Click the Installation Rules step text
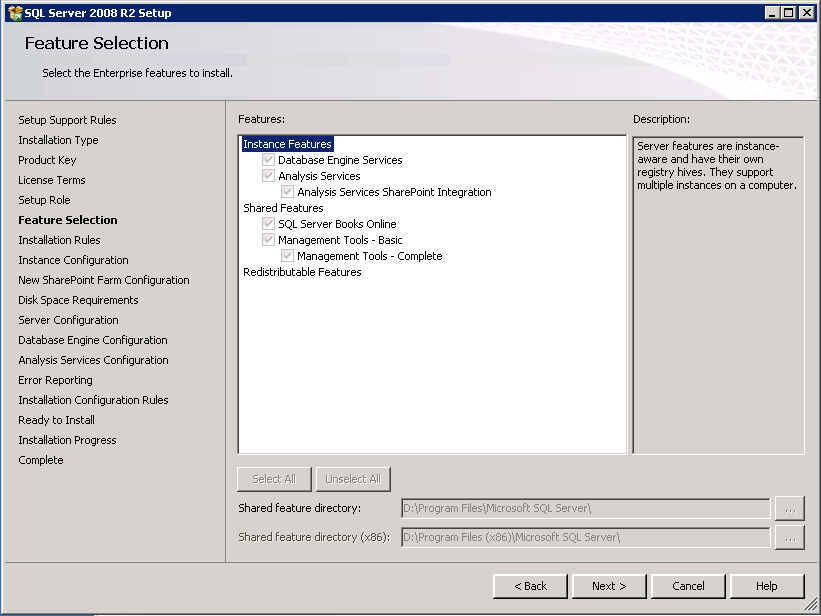 click(x=59, y=240)
